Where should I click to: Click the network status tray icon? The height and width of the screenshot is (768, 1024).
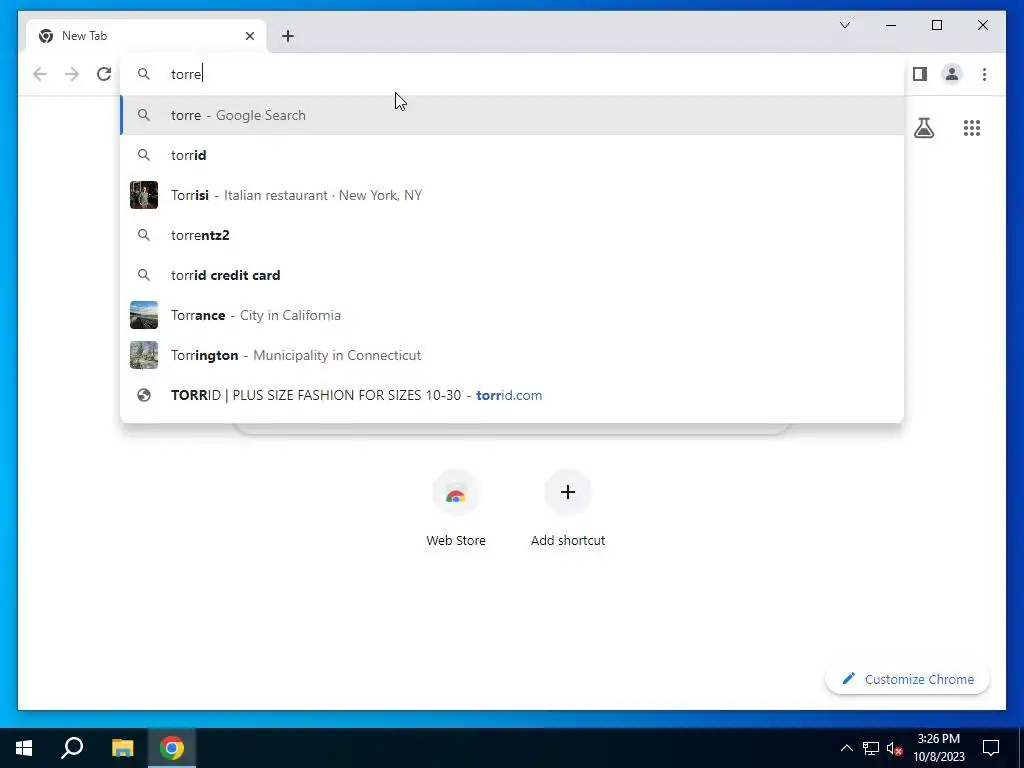pyautogui.click(x=871, y=748)
